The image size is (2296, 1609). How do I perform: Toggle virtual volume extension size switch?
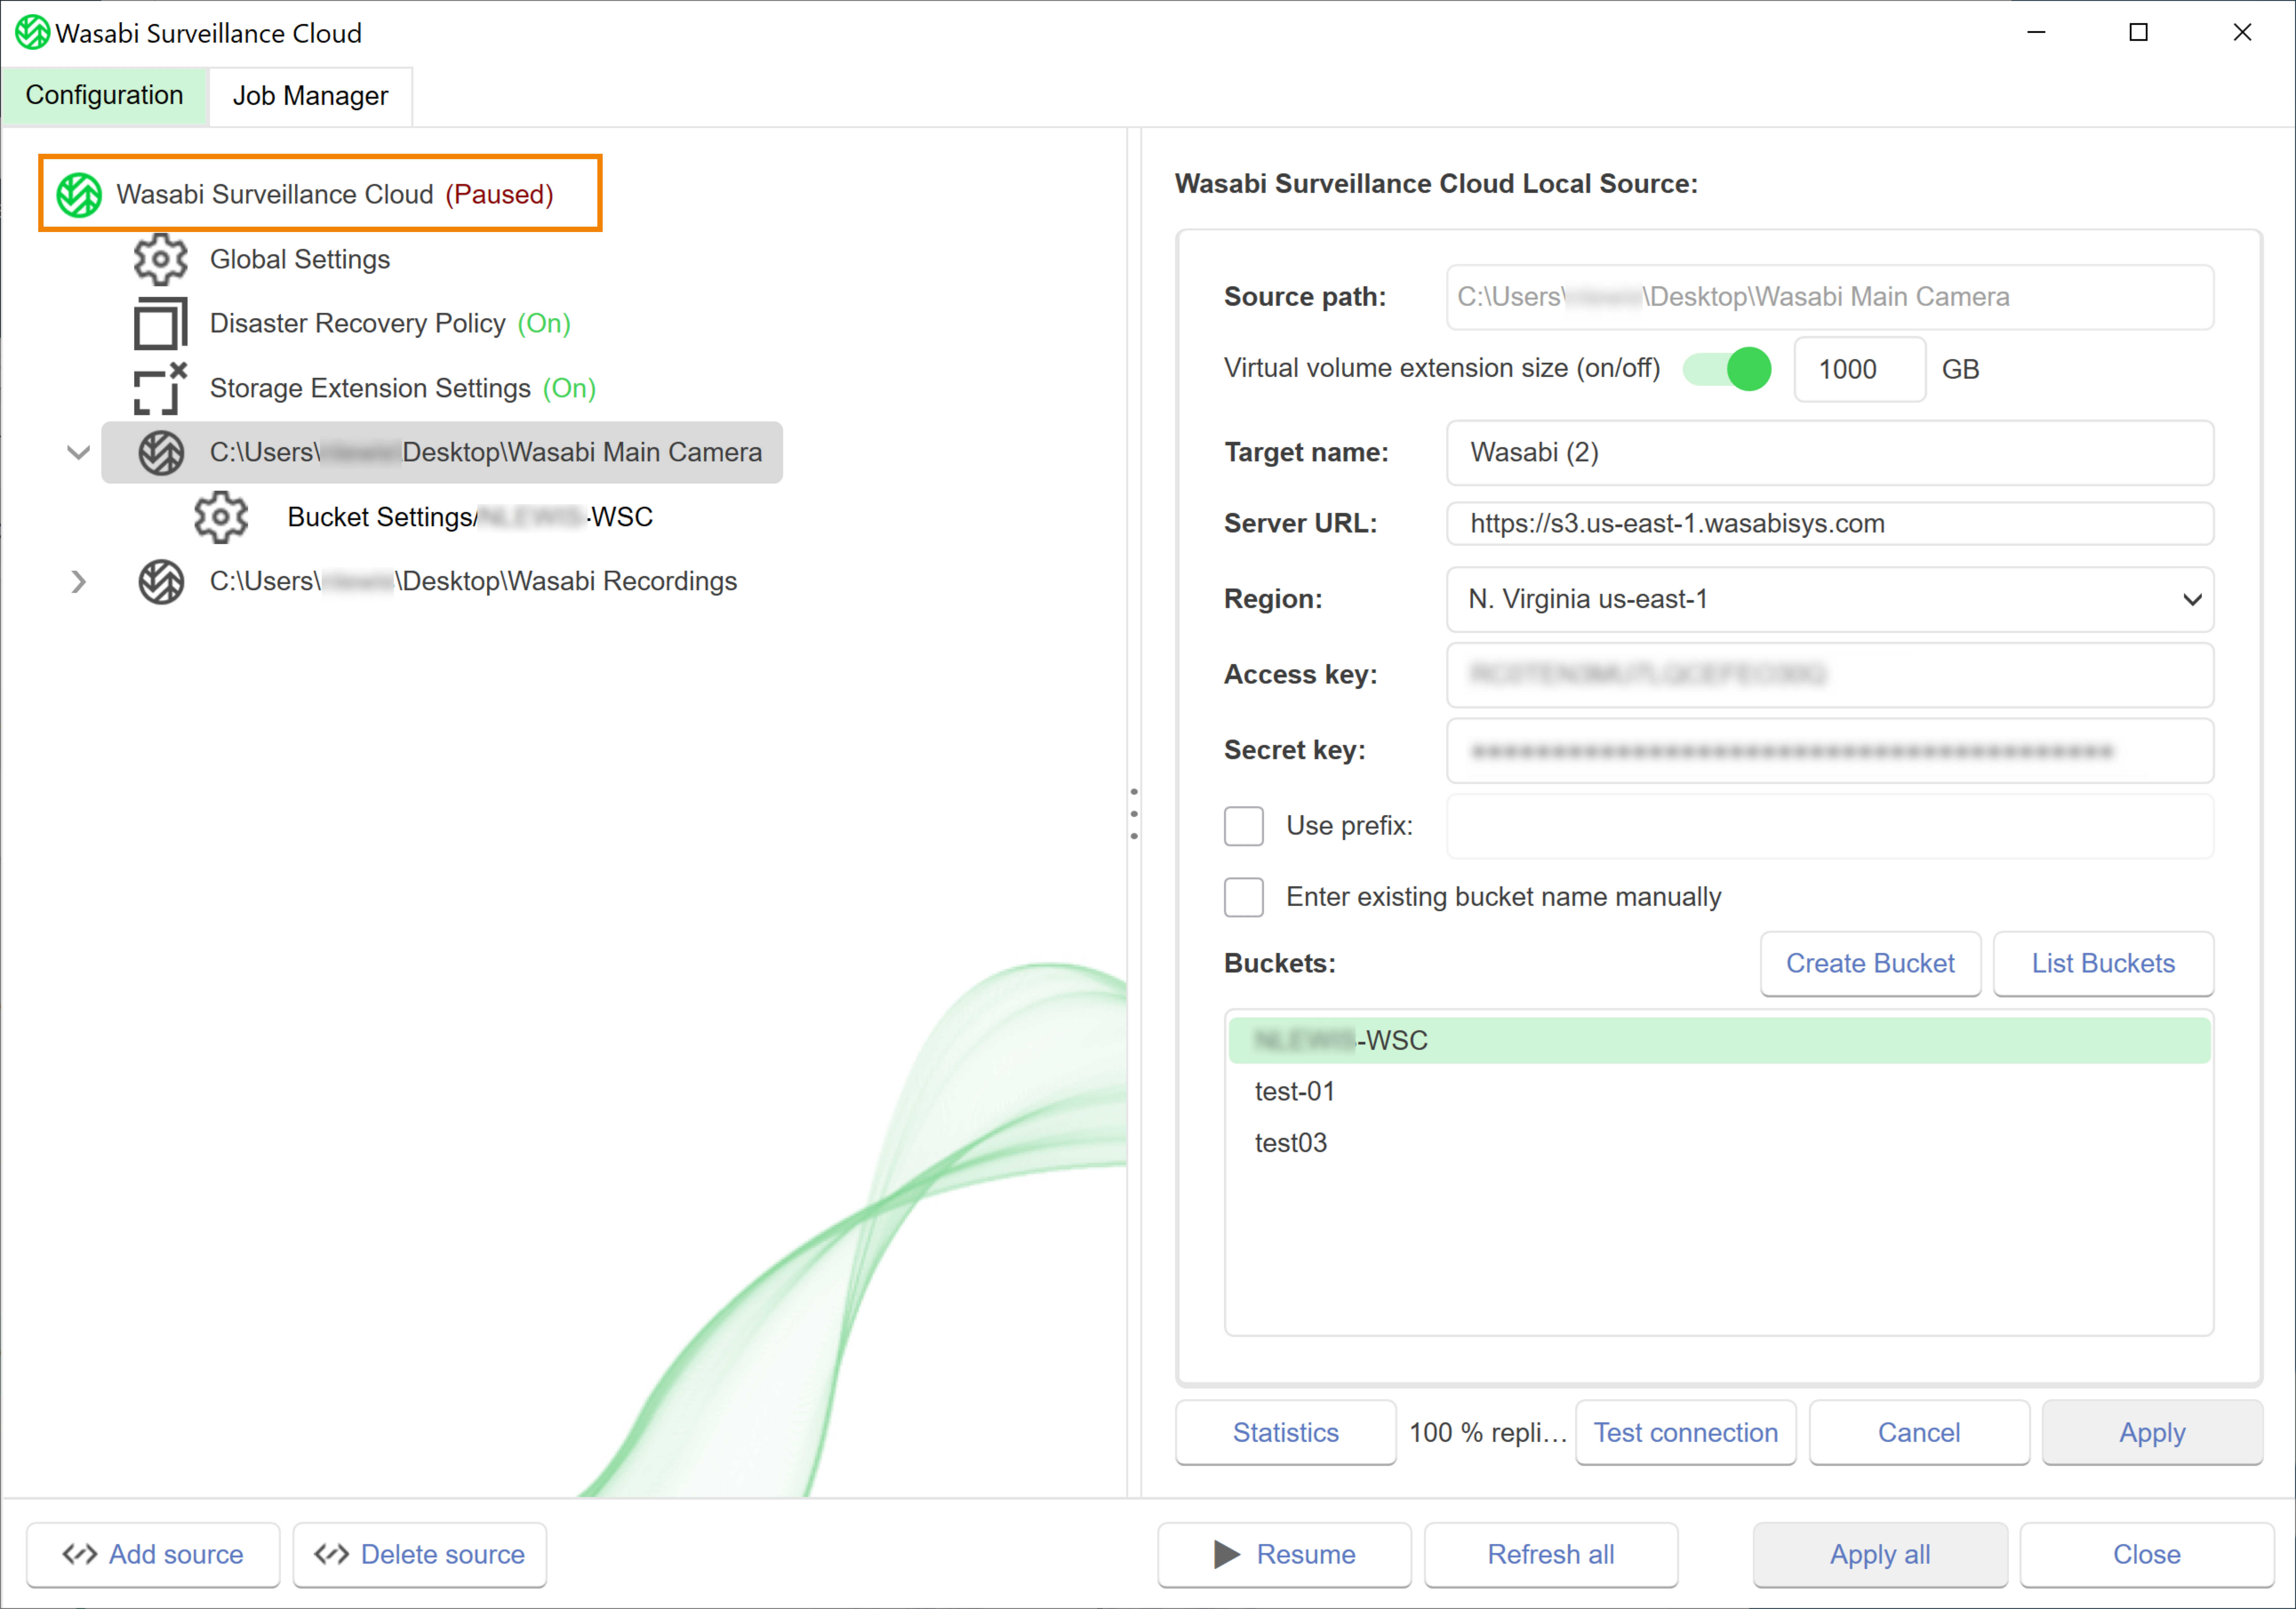point(1727,369)
